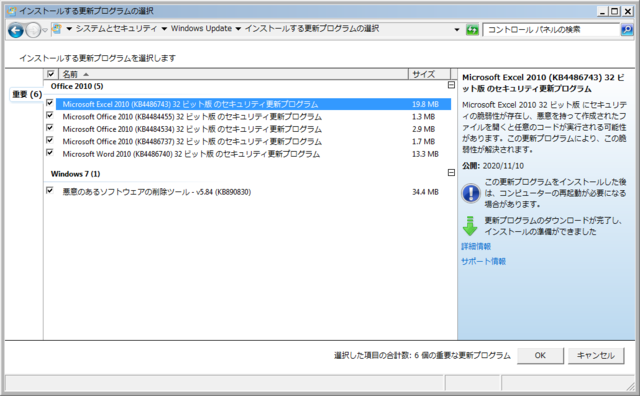
Task: Click the blue restart warning icon
Action: pyautogui.click(x=471, y=193)
